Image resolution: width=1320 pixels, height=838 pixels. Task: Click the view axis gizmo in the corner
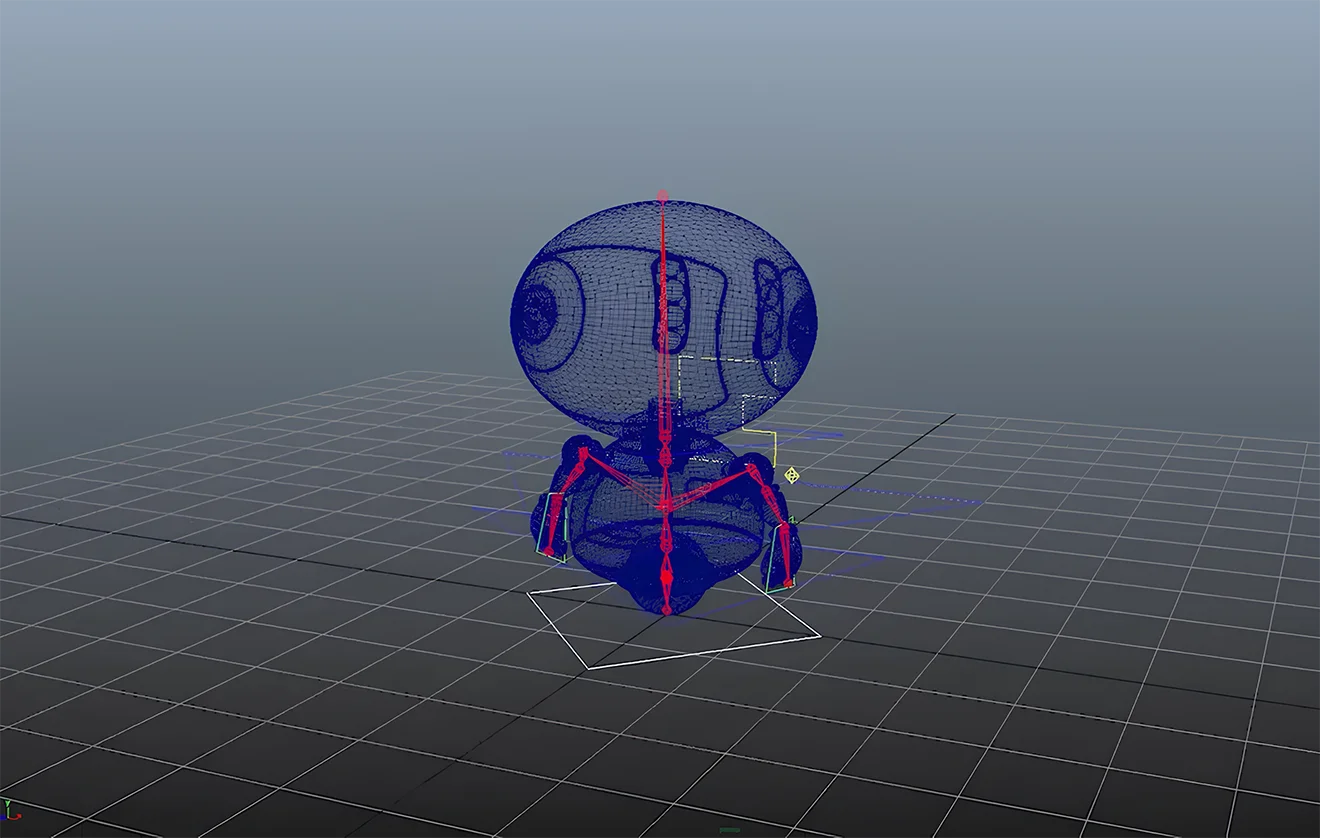pyautogui.click(x=10, y=808)
